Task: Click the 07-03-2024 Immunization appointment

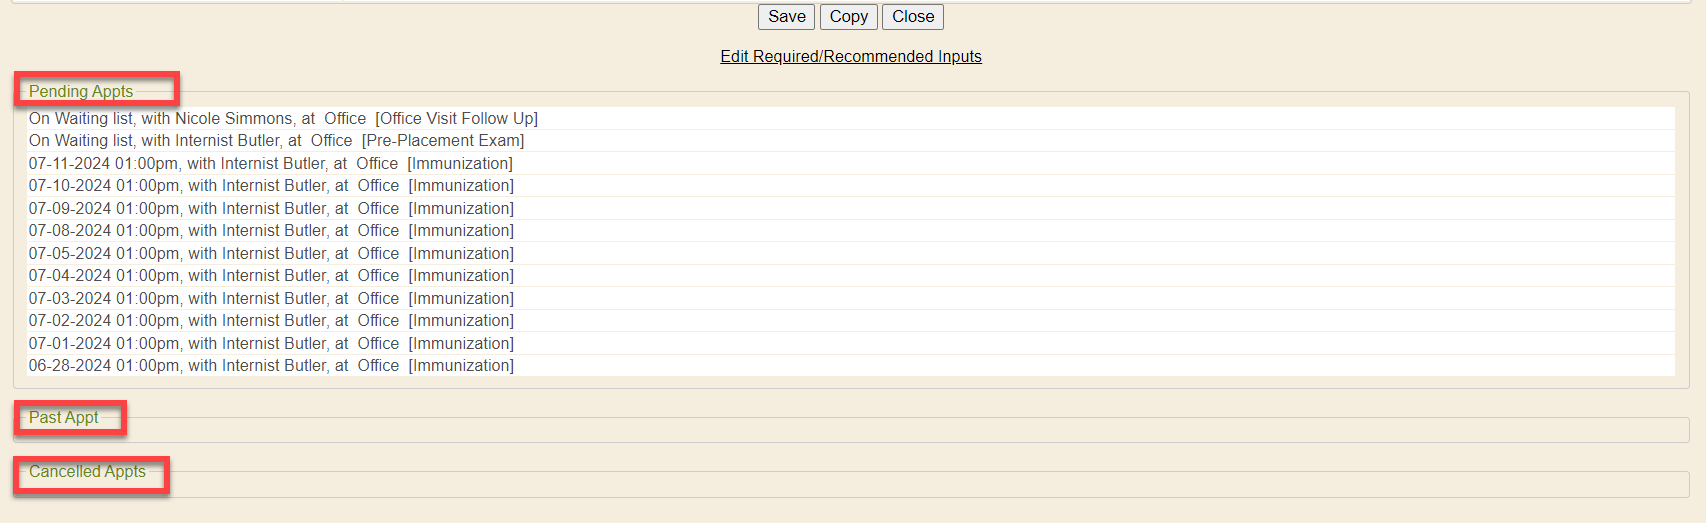Action: (x=270, y=299)
